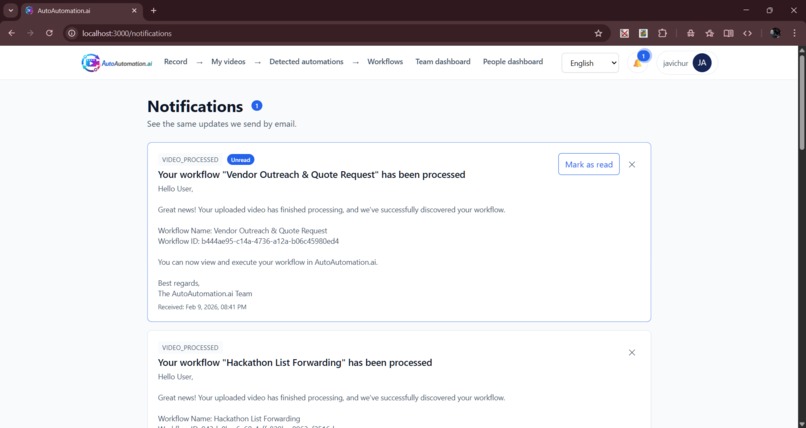Dismiss the Hackathon List Forwarding notification
This screenshot has width=806, height=428.
pos(632,352)
